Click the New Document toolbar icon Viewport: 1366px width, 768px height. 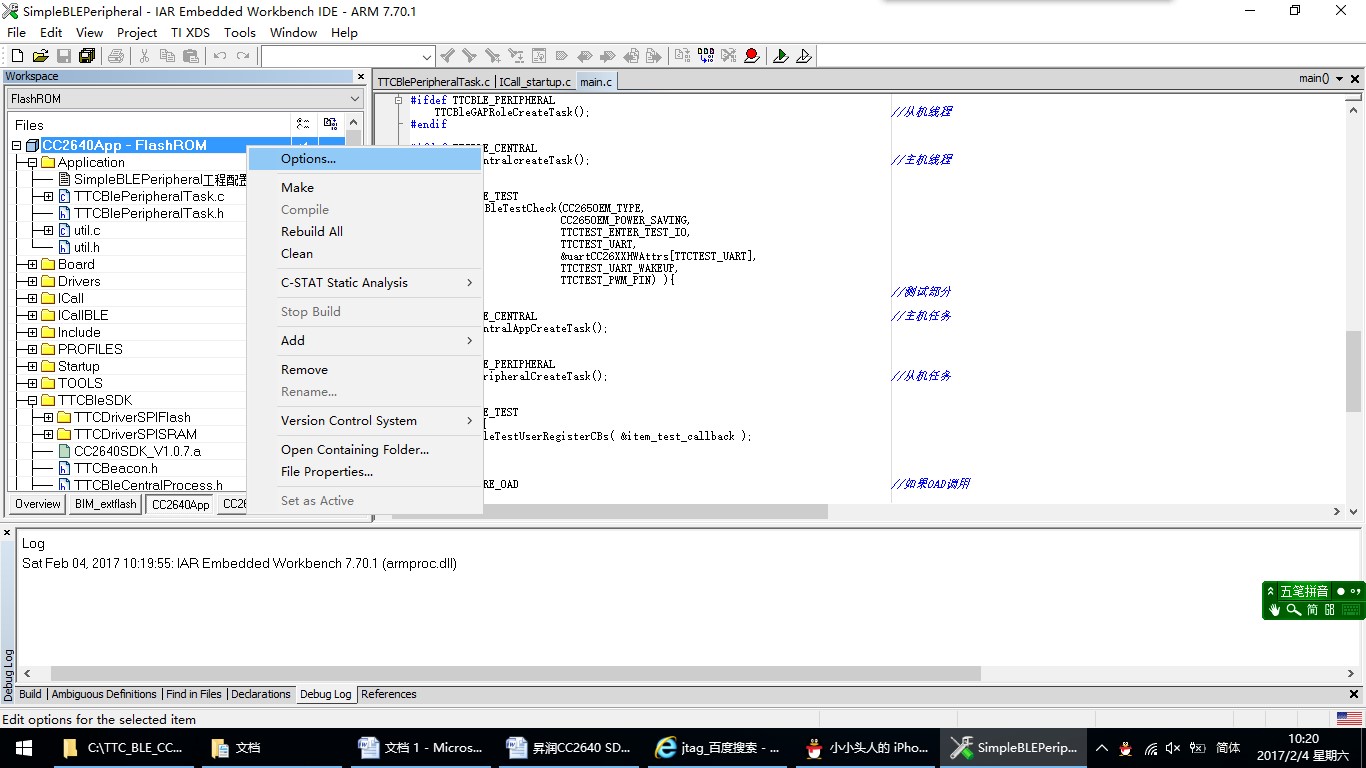click(17, 56)
